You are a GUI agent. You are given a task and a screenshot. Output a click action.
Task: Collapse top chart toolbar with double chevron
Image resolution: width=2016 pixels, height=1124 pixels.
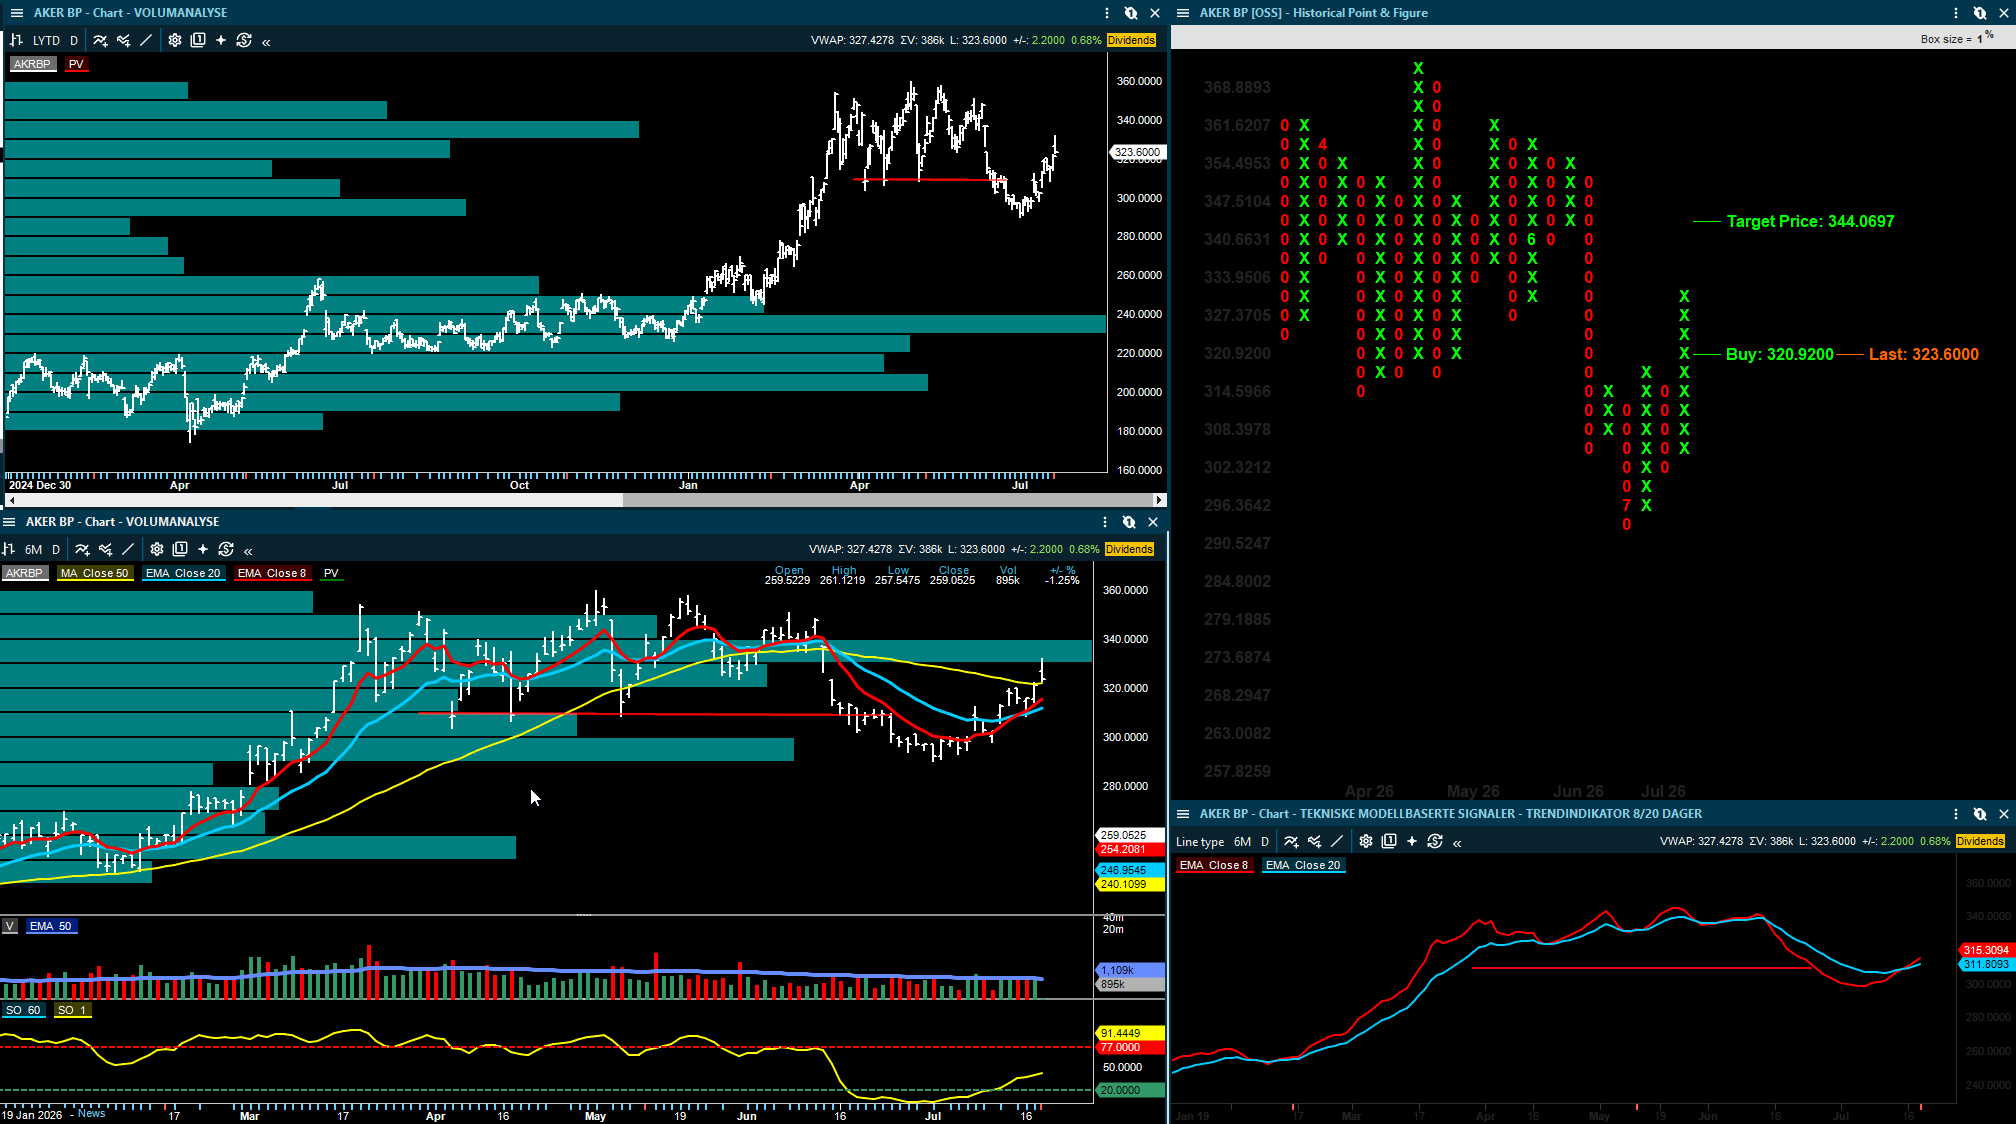point(266,42)
